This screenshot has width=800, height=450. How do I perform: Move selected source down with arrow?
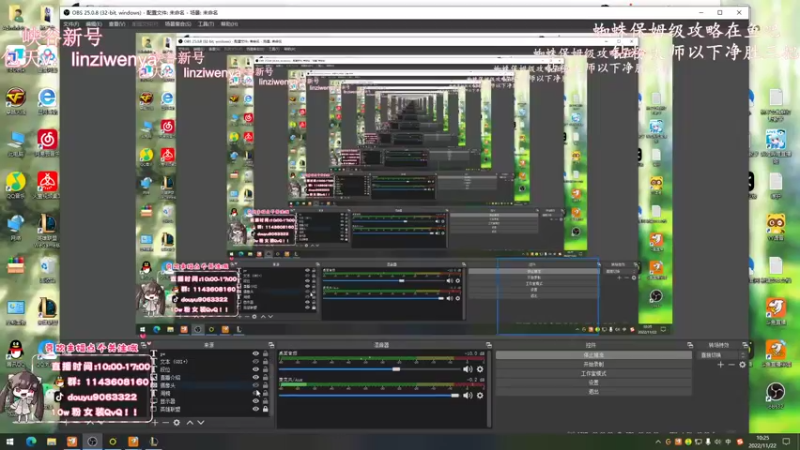click(201, 422)
